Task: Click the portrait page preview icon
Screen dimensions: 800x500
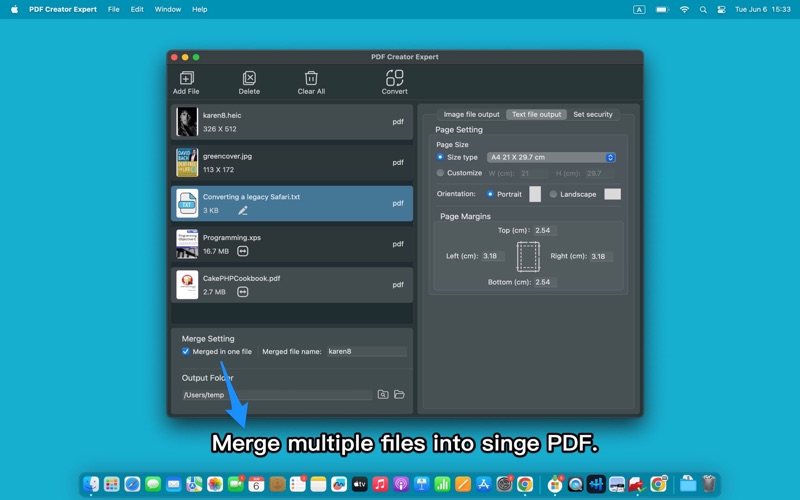Action: (535, 194)
